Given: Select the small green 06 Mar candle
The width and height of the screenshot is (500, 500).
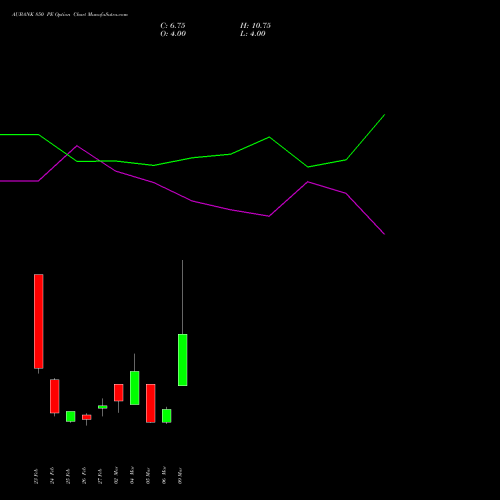Looking at the screenshot, I should [167, 416].
